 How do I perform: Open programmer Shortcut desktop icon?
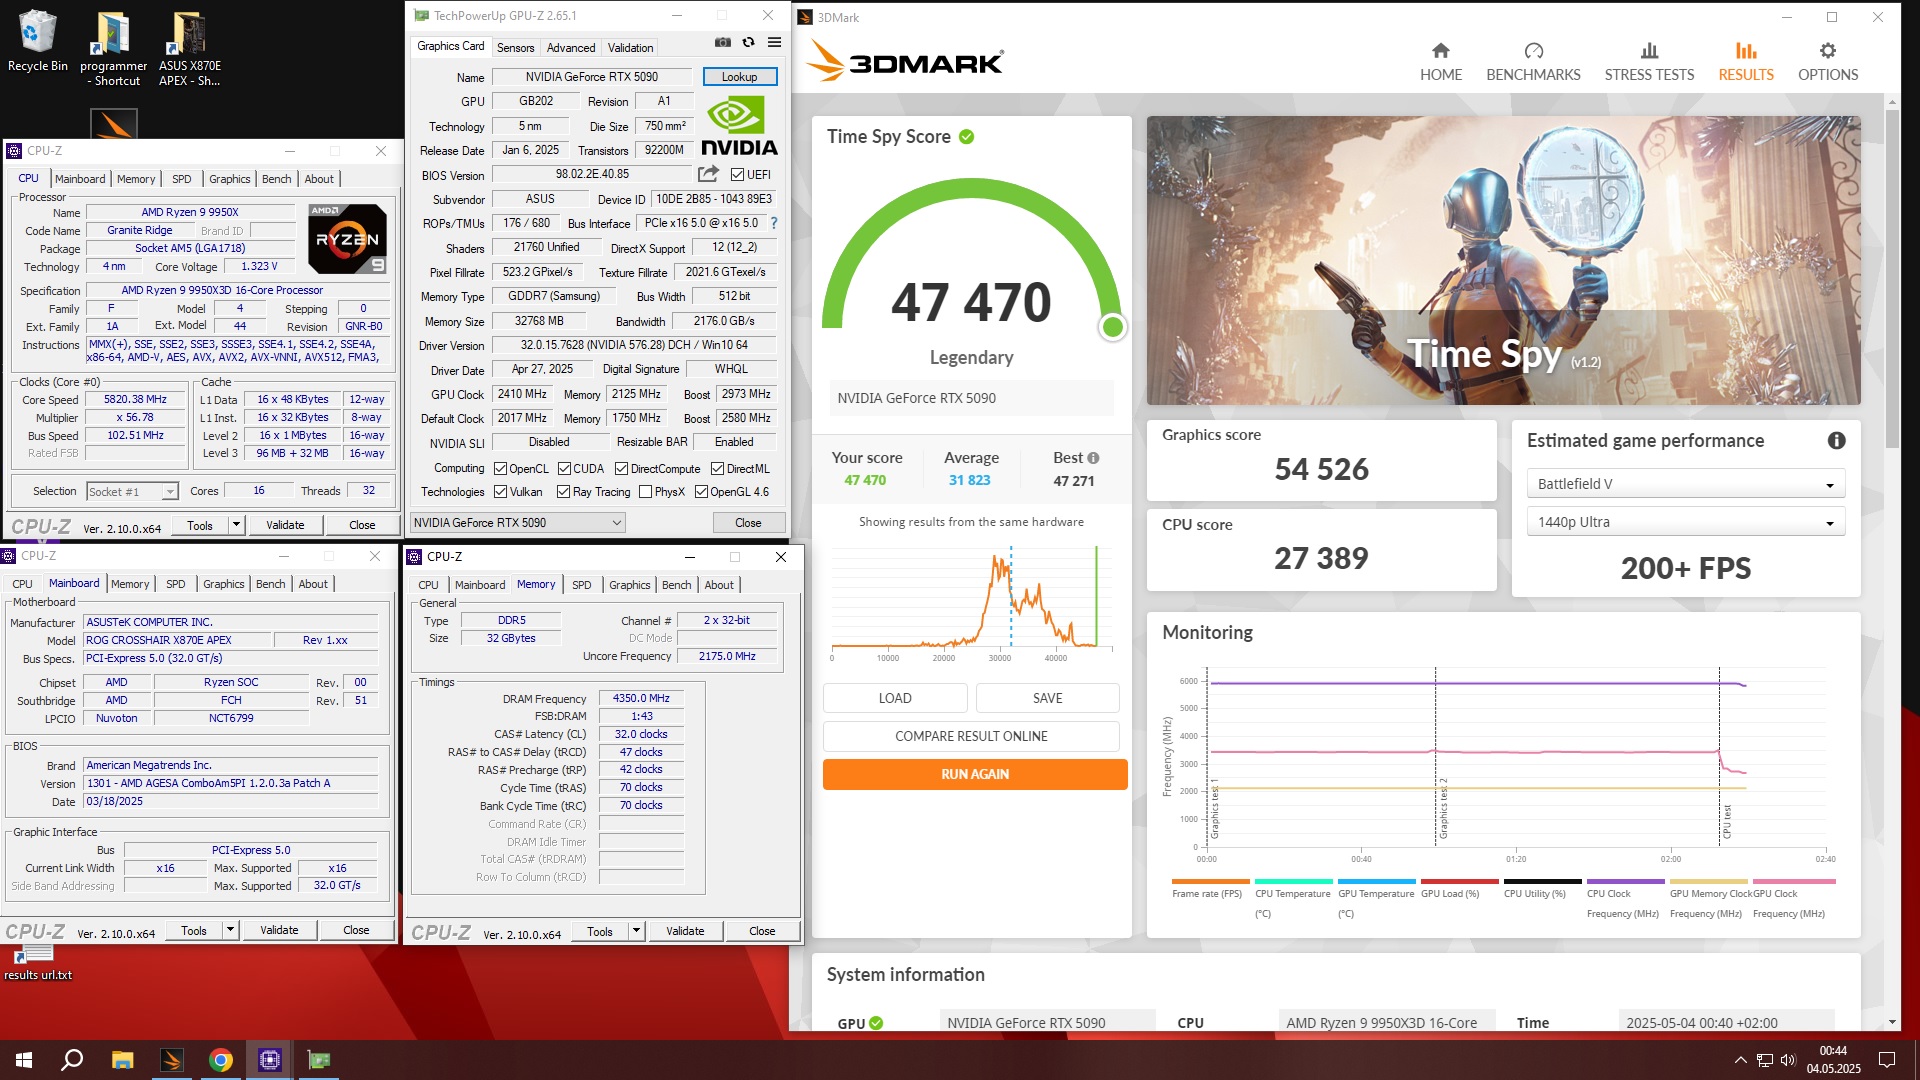[x=113, y=49]
